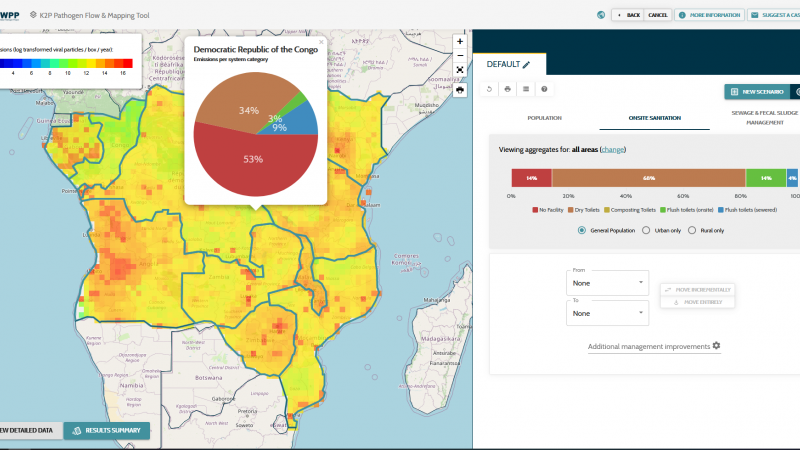Click the plus icon in New Scenario
Screen dimensions: 800x450
click(x=734, y=92)
